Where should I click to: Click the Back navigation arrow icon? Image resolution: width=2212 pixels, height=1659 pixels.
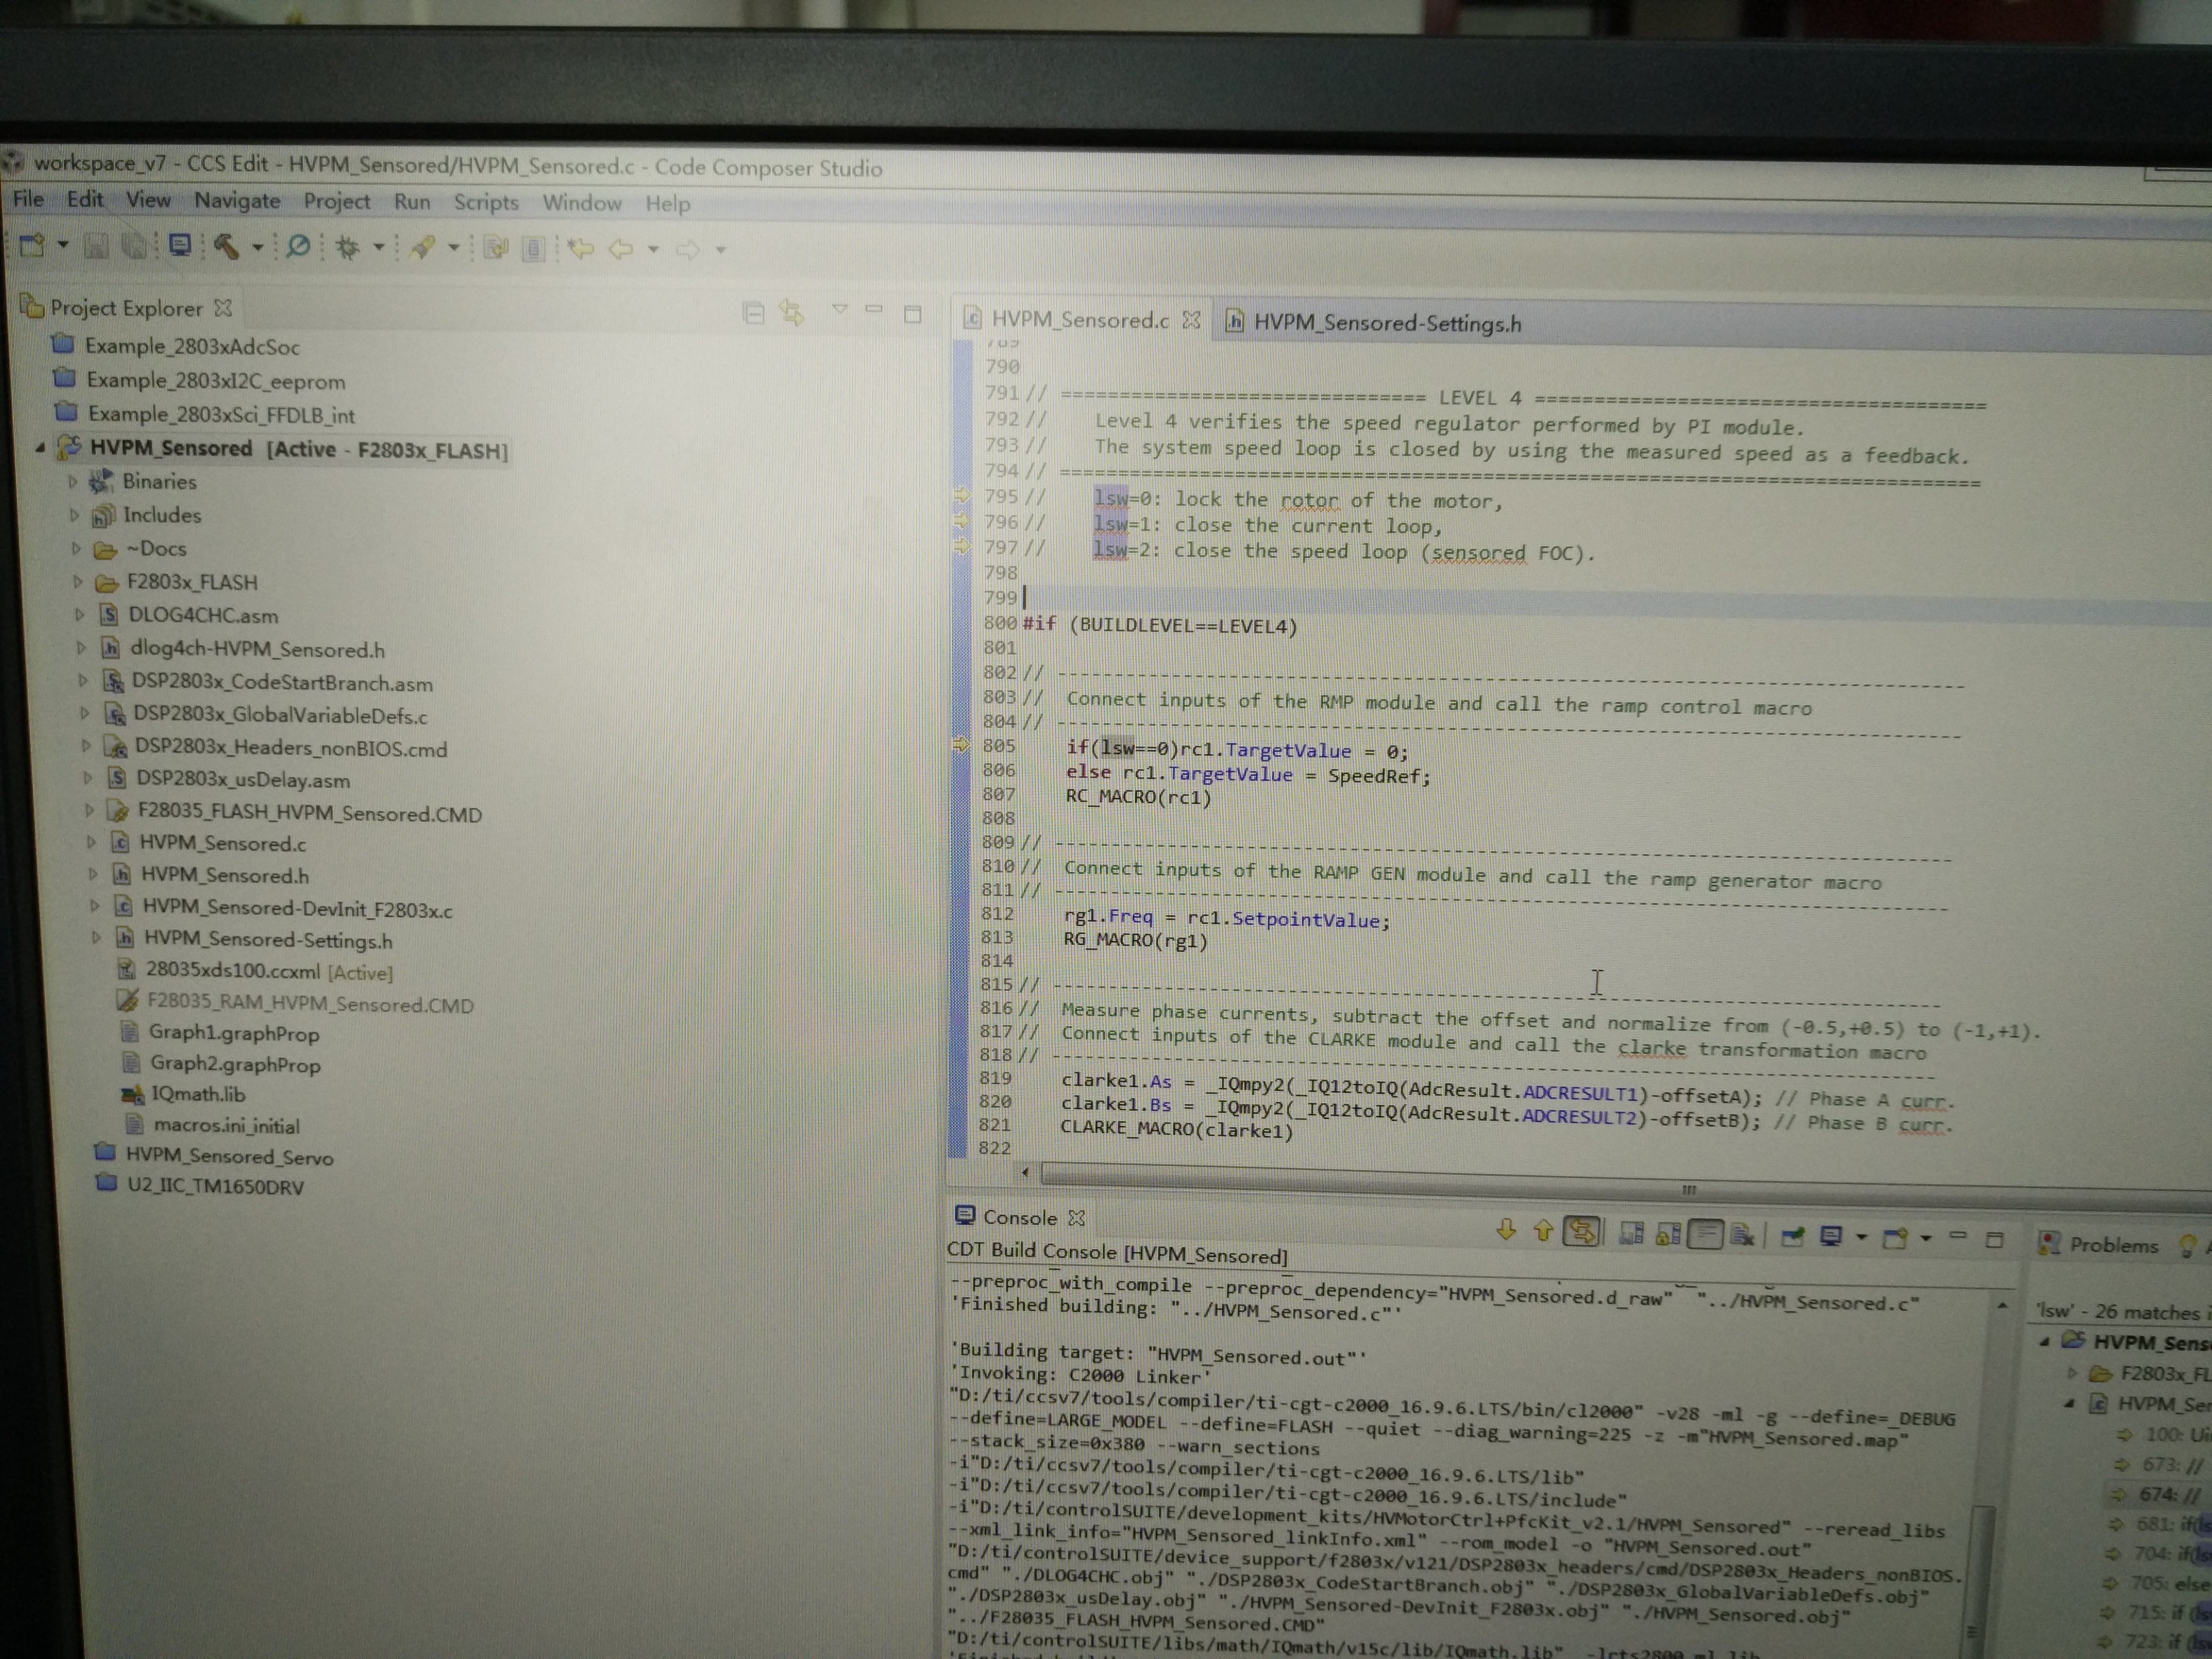621,249
